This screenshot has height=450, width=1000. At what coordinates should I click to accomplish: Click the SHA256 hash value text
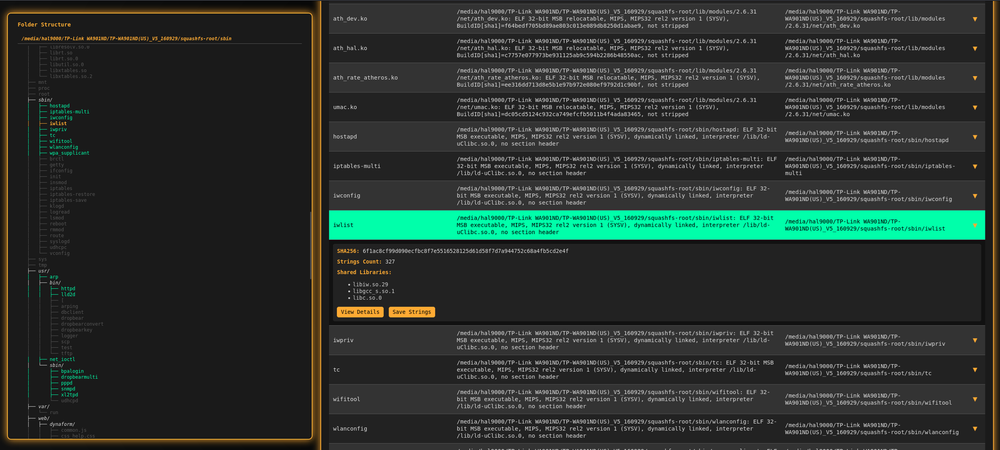coord(466,251)
